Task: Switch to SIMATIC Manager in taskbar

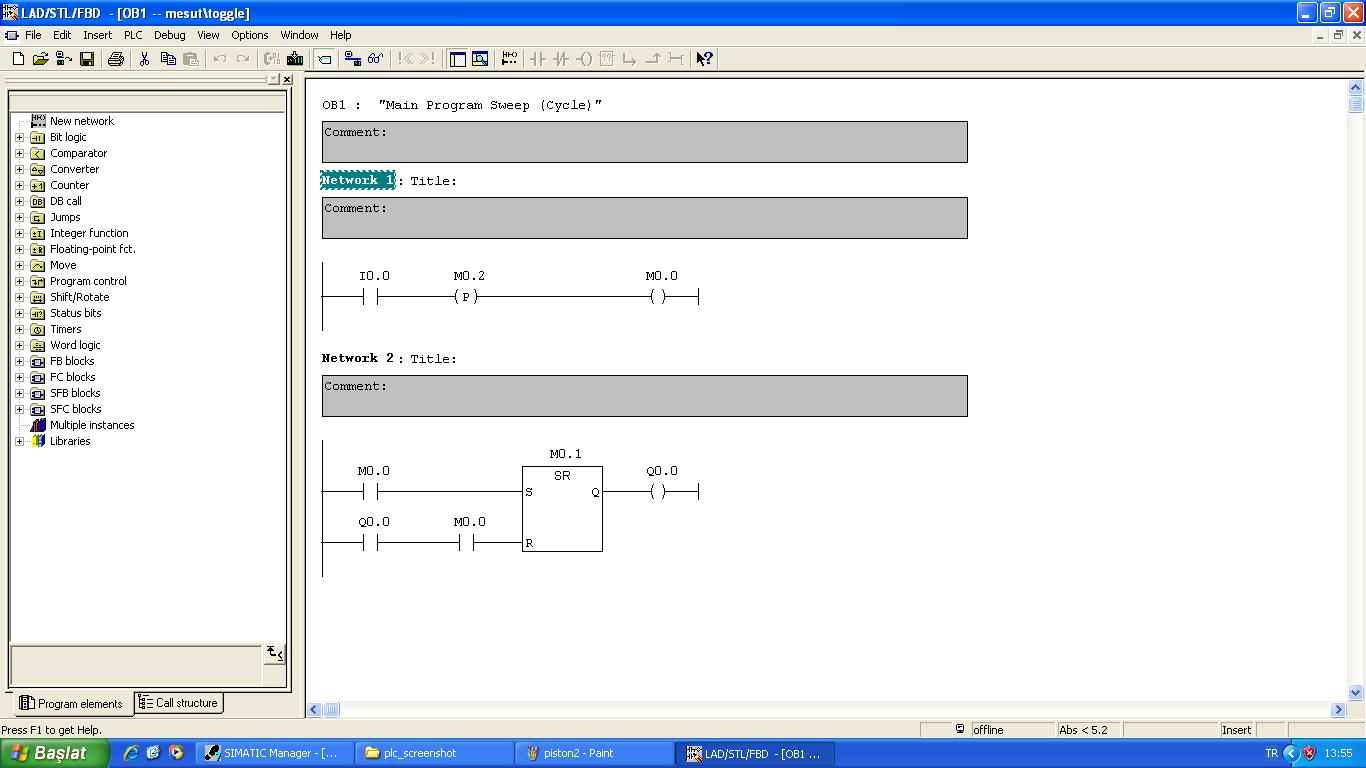Action: pos(275,753)
